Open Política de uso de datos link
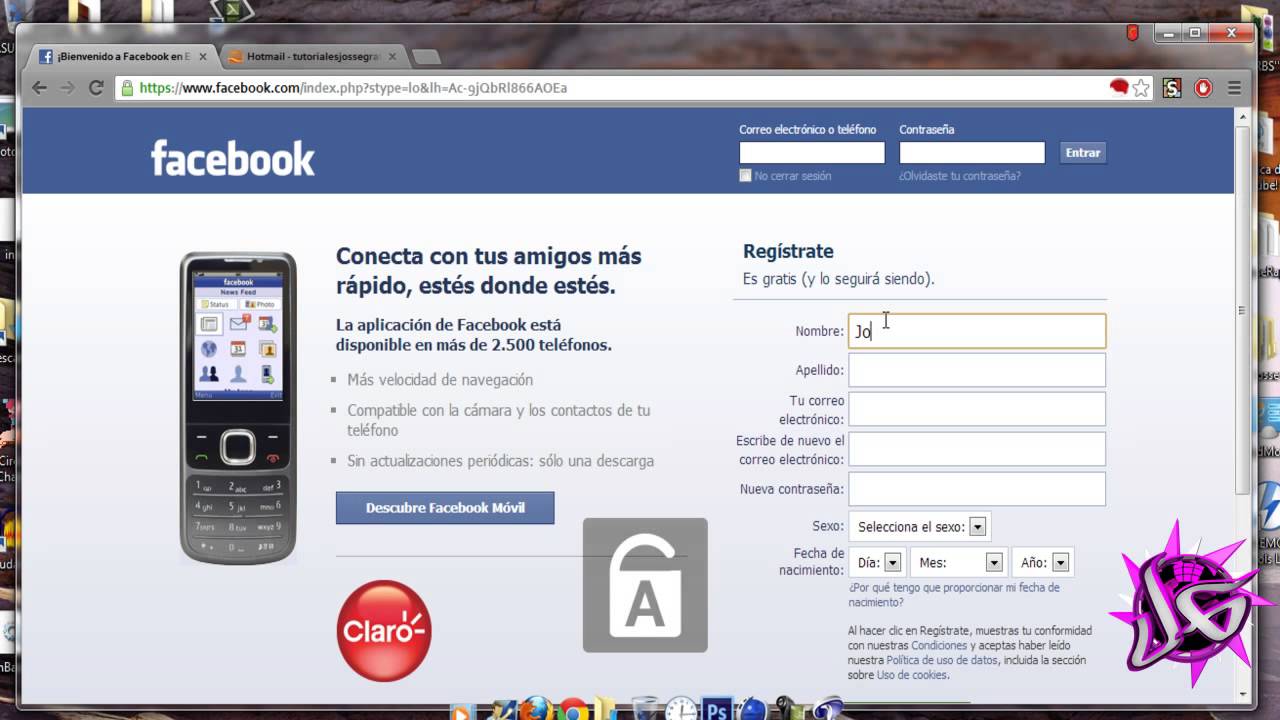This screenshot has height=720, width=1280. coord(942,661)
